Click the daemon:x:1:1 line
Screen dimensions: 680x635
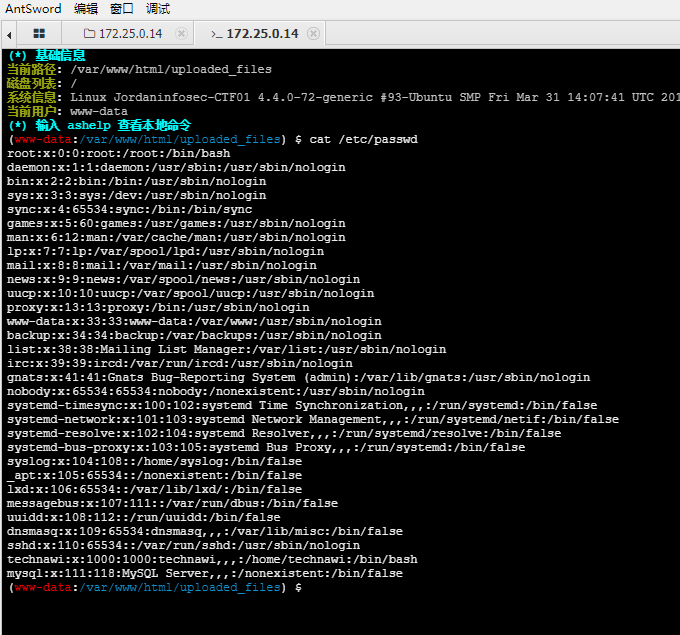pos(177,167)
